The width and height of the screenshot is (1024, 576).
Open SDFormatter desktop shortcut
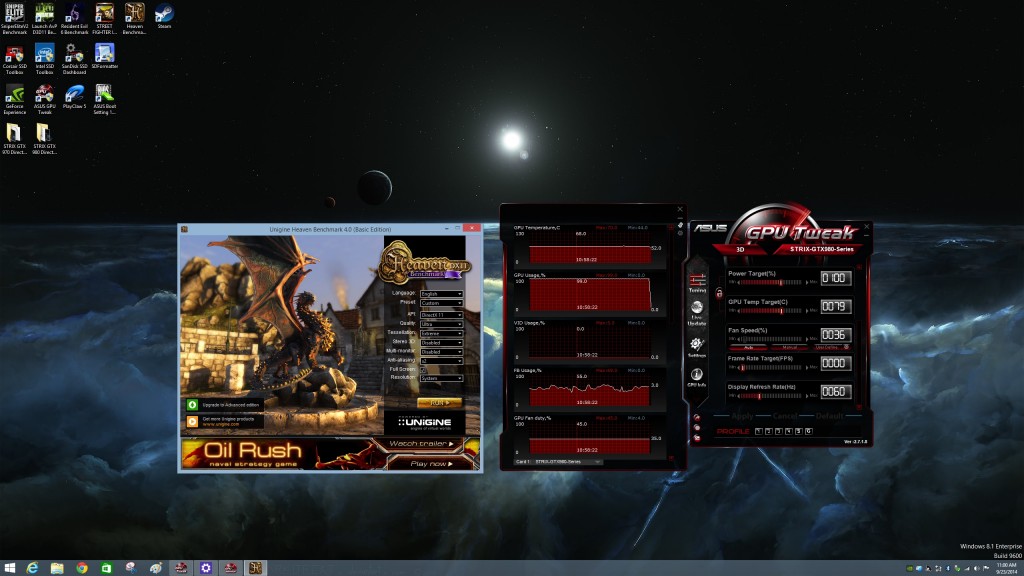(x=104, y=57)
